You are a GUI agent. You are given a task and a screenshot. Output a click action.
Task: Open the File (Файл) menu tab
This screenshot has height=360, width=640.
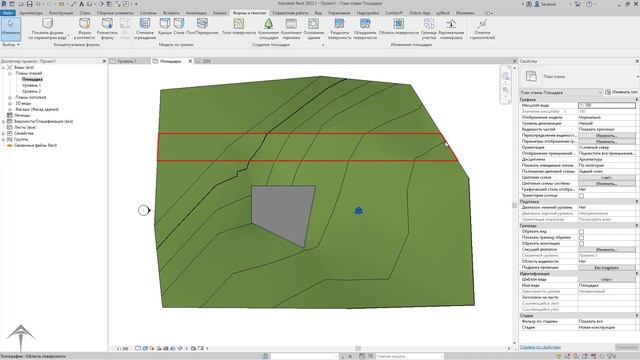[7, 13]
